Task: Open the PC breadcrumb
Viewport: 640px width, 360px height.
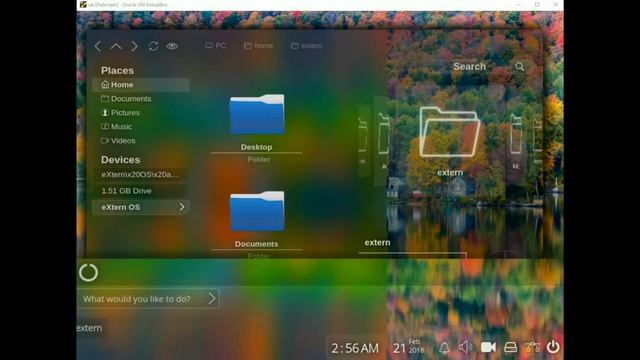Action: (216, 45)
